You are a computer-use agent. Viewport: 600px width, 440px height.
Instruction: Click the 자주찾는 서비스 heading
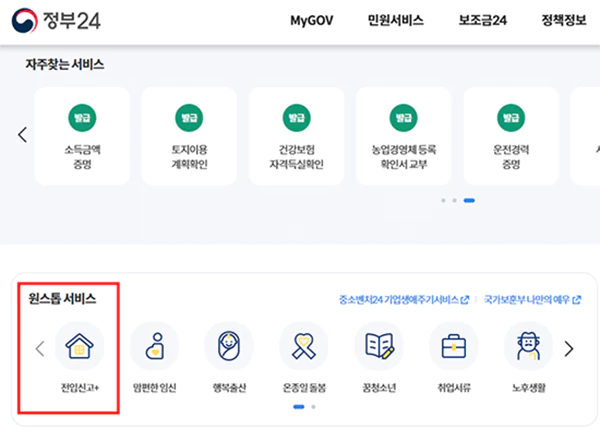coord(65,64)
